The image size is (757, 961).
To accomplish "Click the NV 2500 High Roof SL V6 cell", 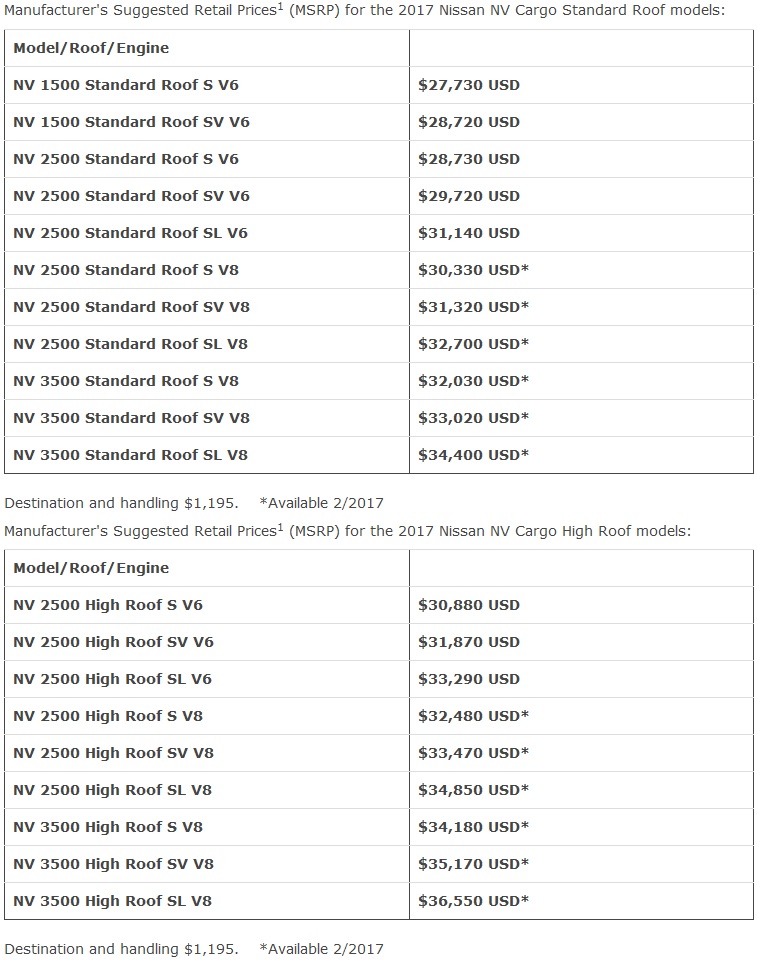I will coord(112,679).
